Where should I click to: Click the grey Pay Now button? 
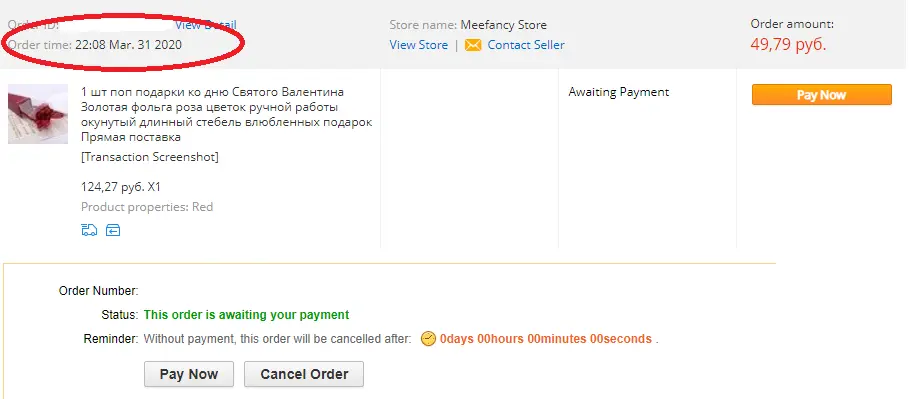pos(189,374)
